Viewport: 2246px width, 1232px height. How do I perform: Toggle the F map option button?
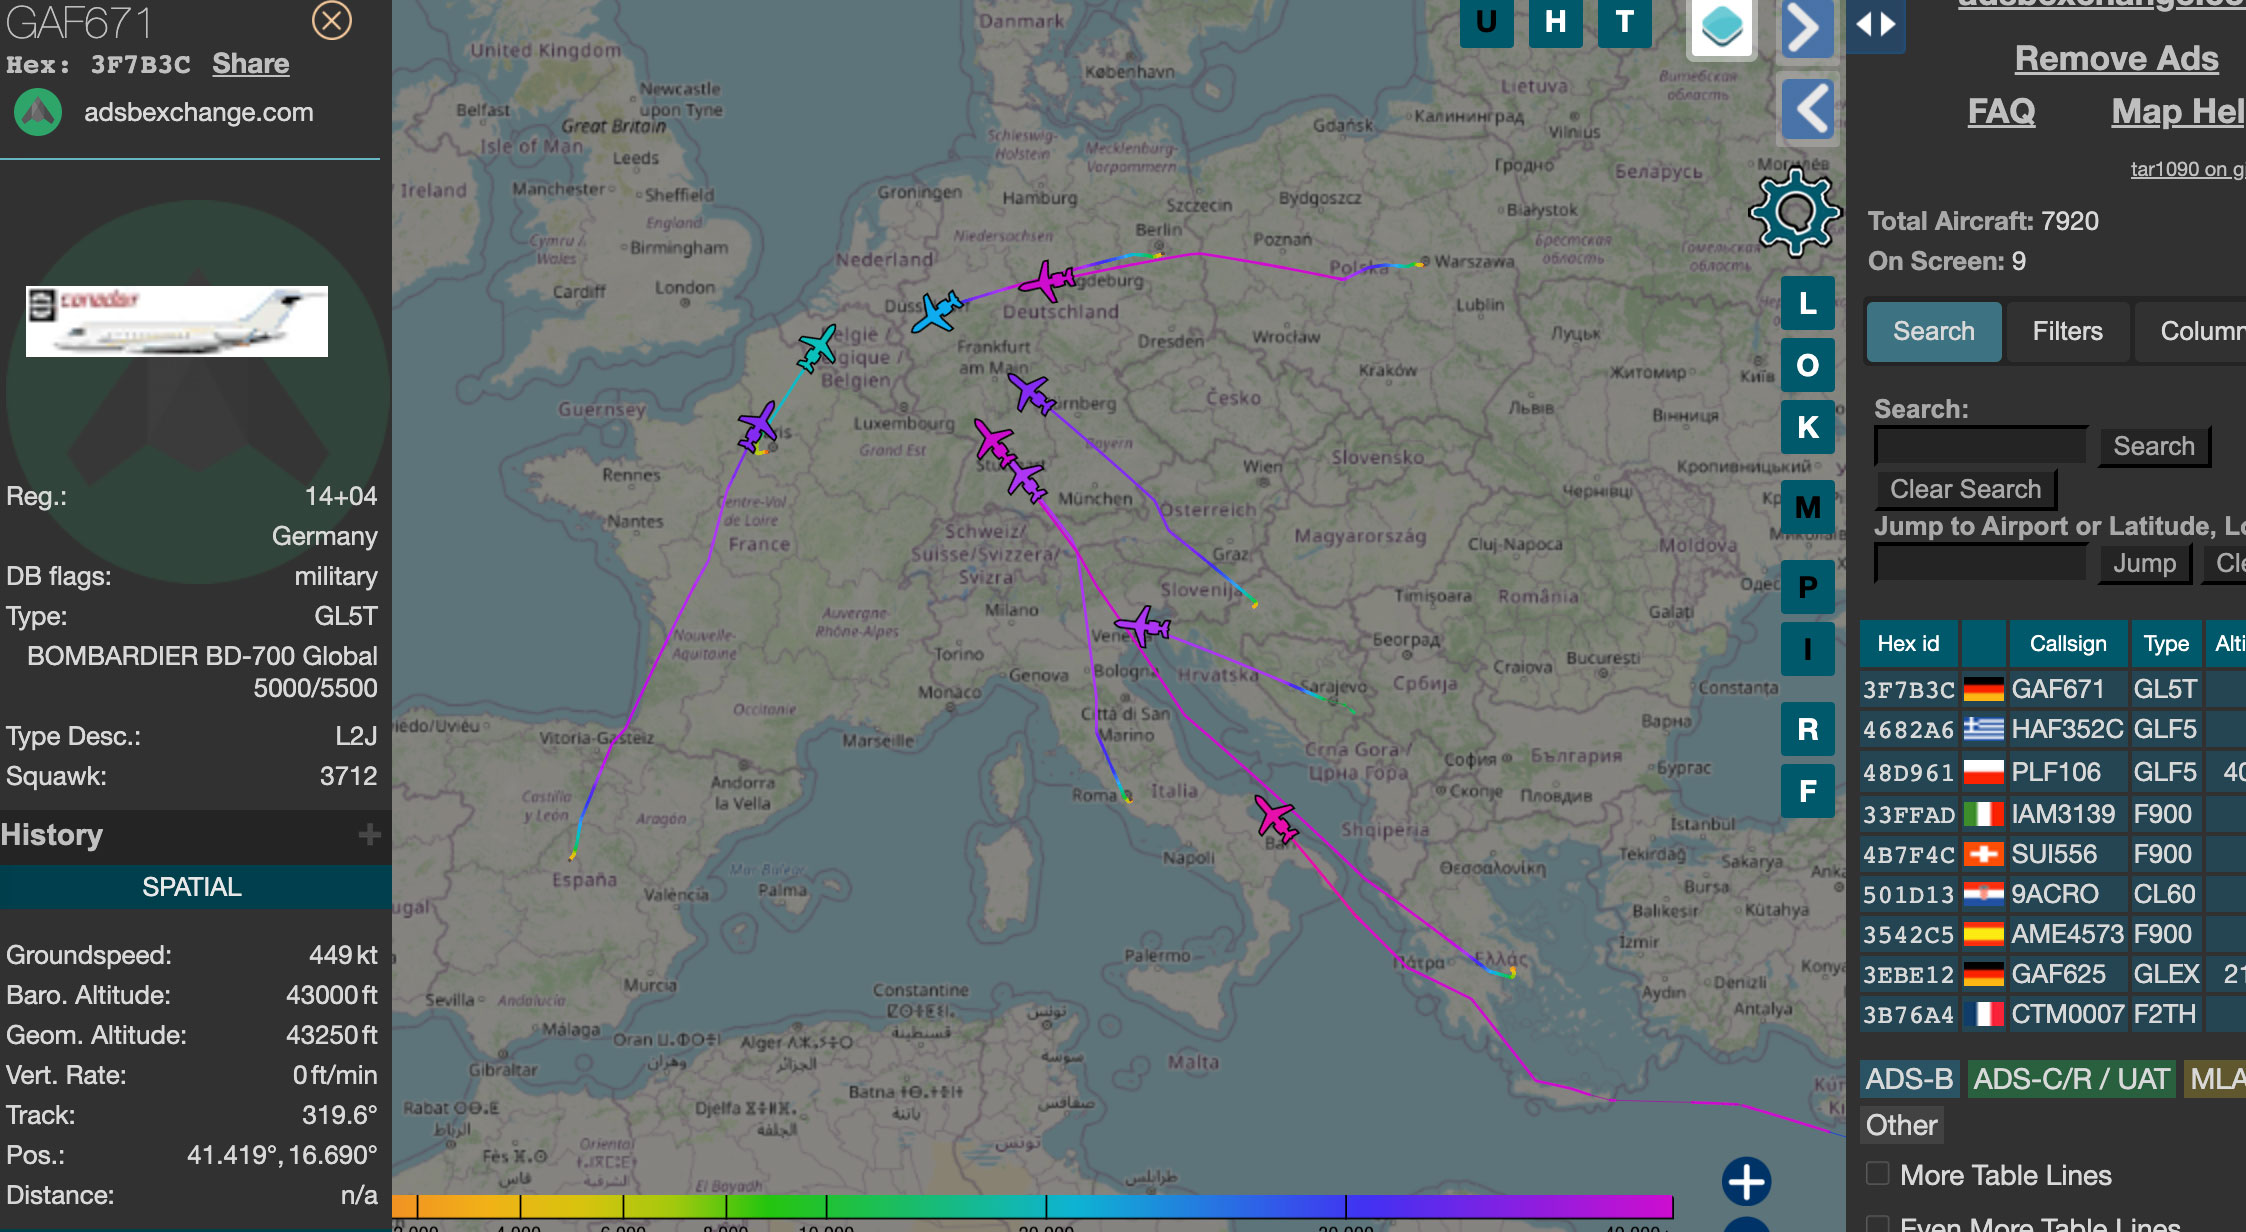(x=1808, y=791)
